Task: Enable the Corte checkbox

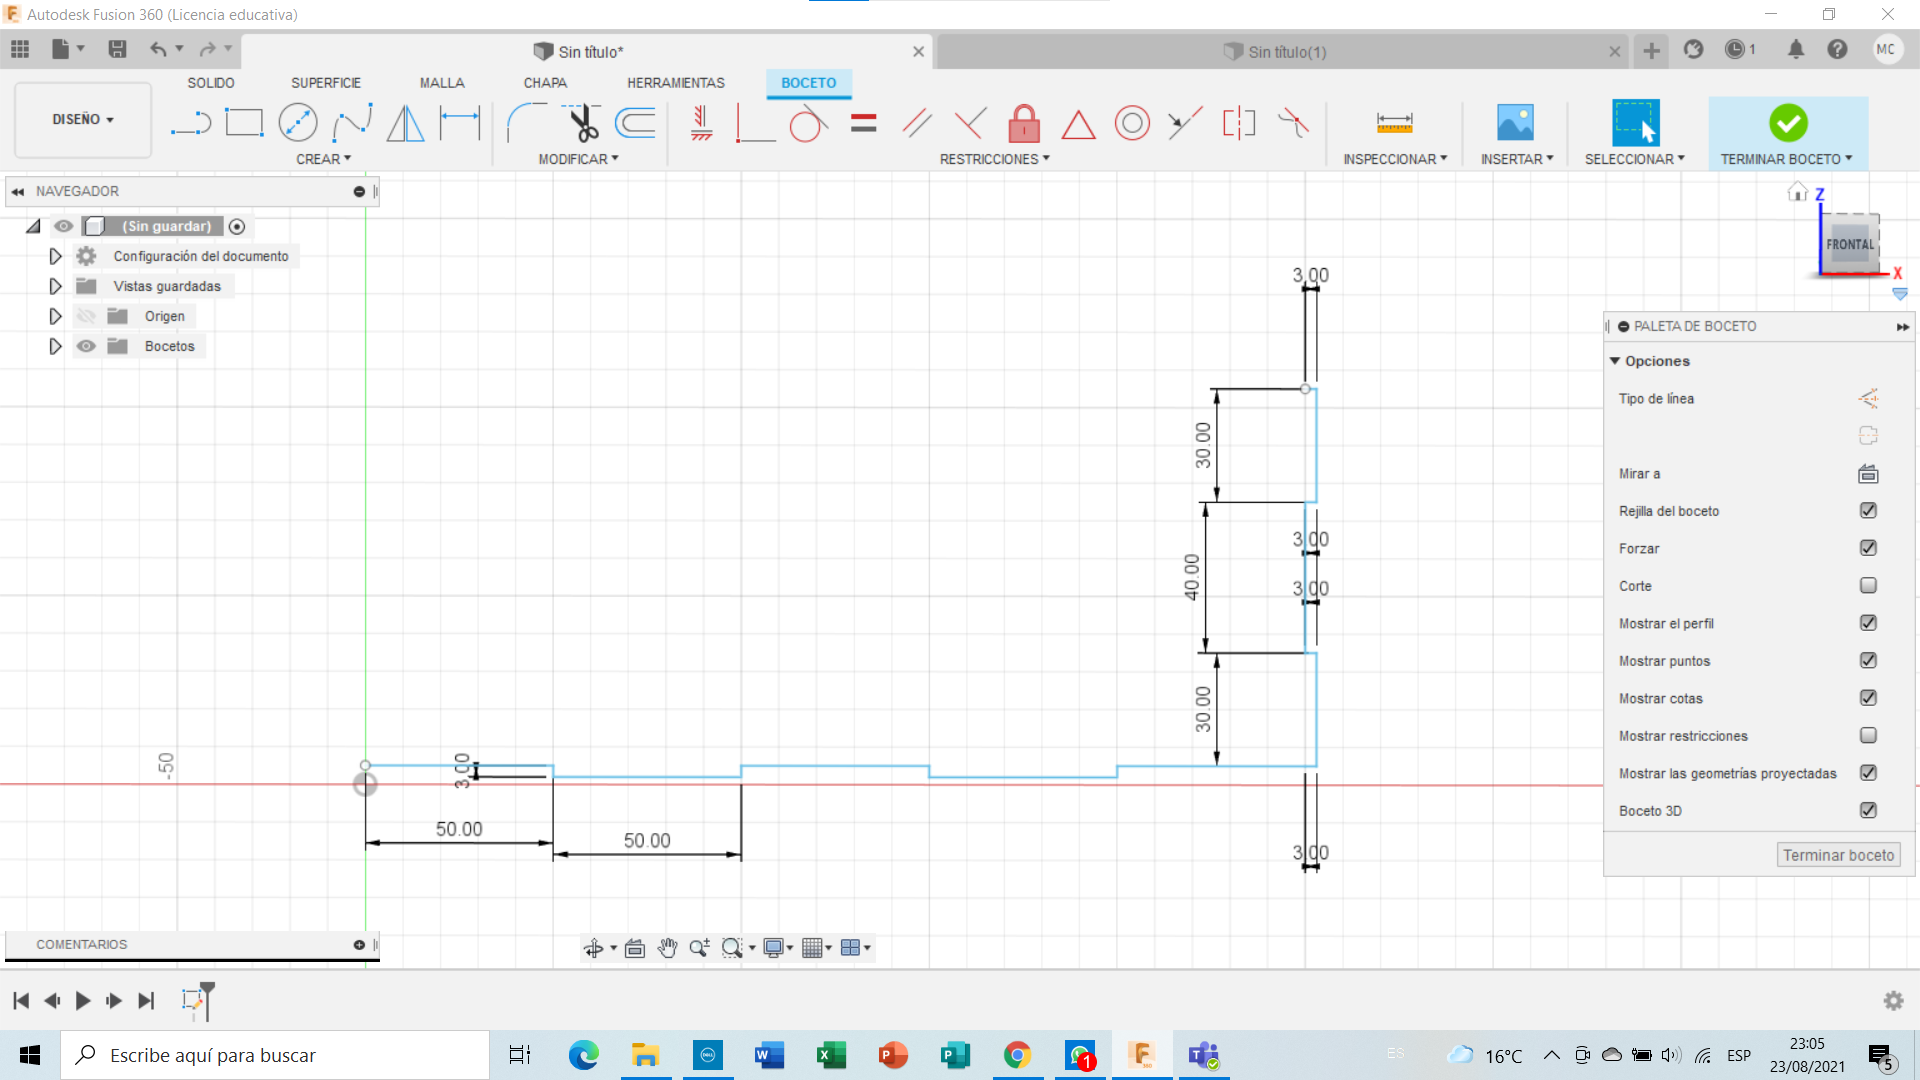Action: click(1868, 586)
